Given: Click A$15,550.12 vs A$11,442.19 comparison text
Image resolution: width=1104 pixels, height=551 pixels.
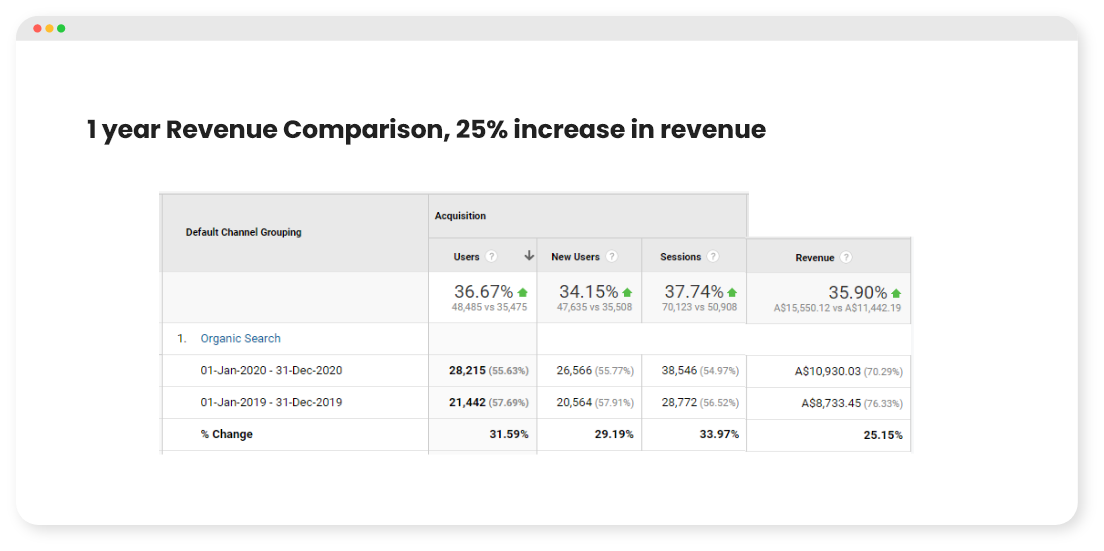Looking at the screenshot, I should click(x=837, y=308).
